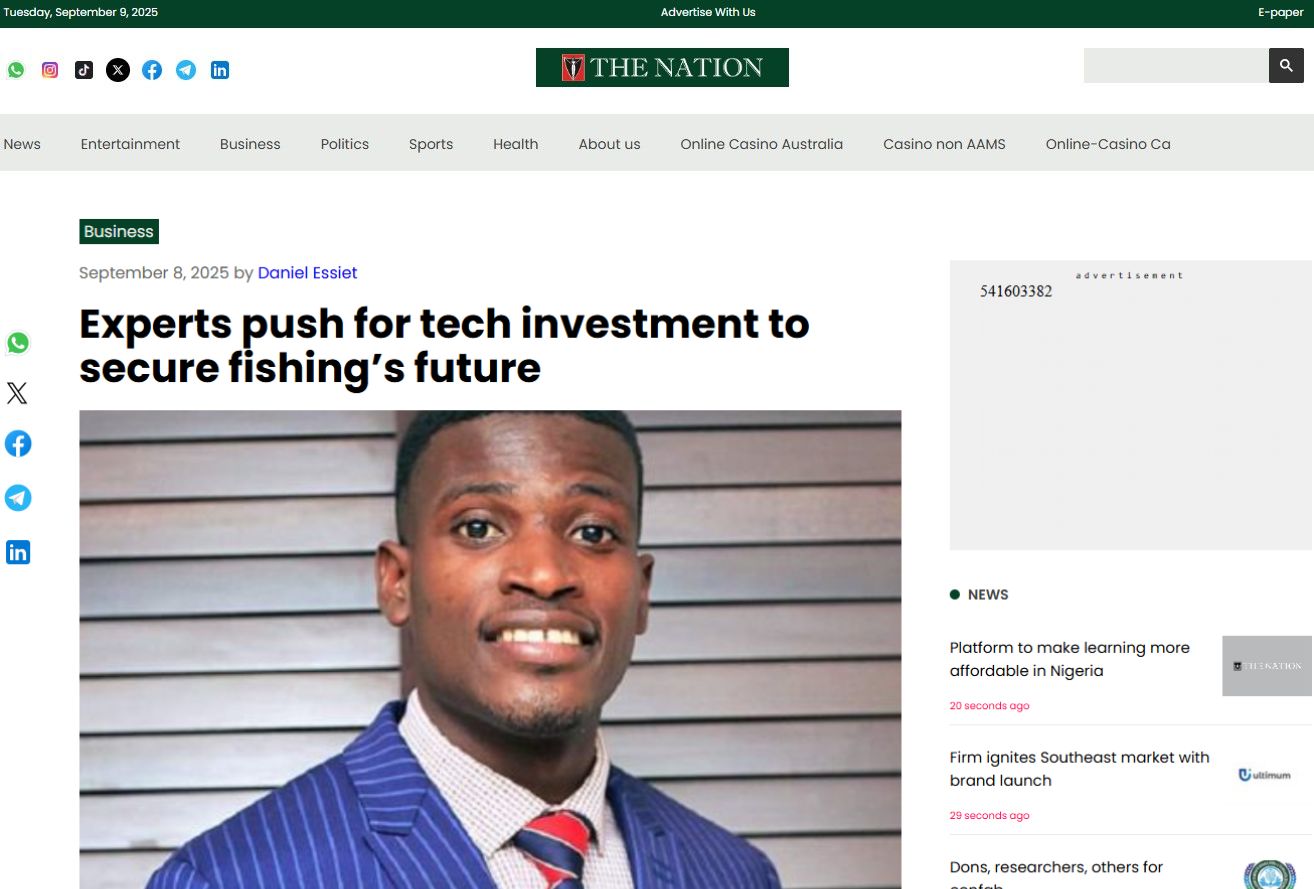Open the Instagram icon in header

50,70
